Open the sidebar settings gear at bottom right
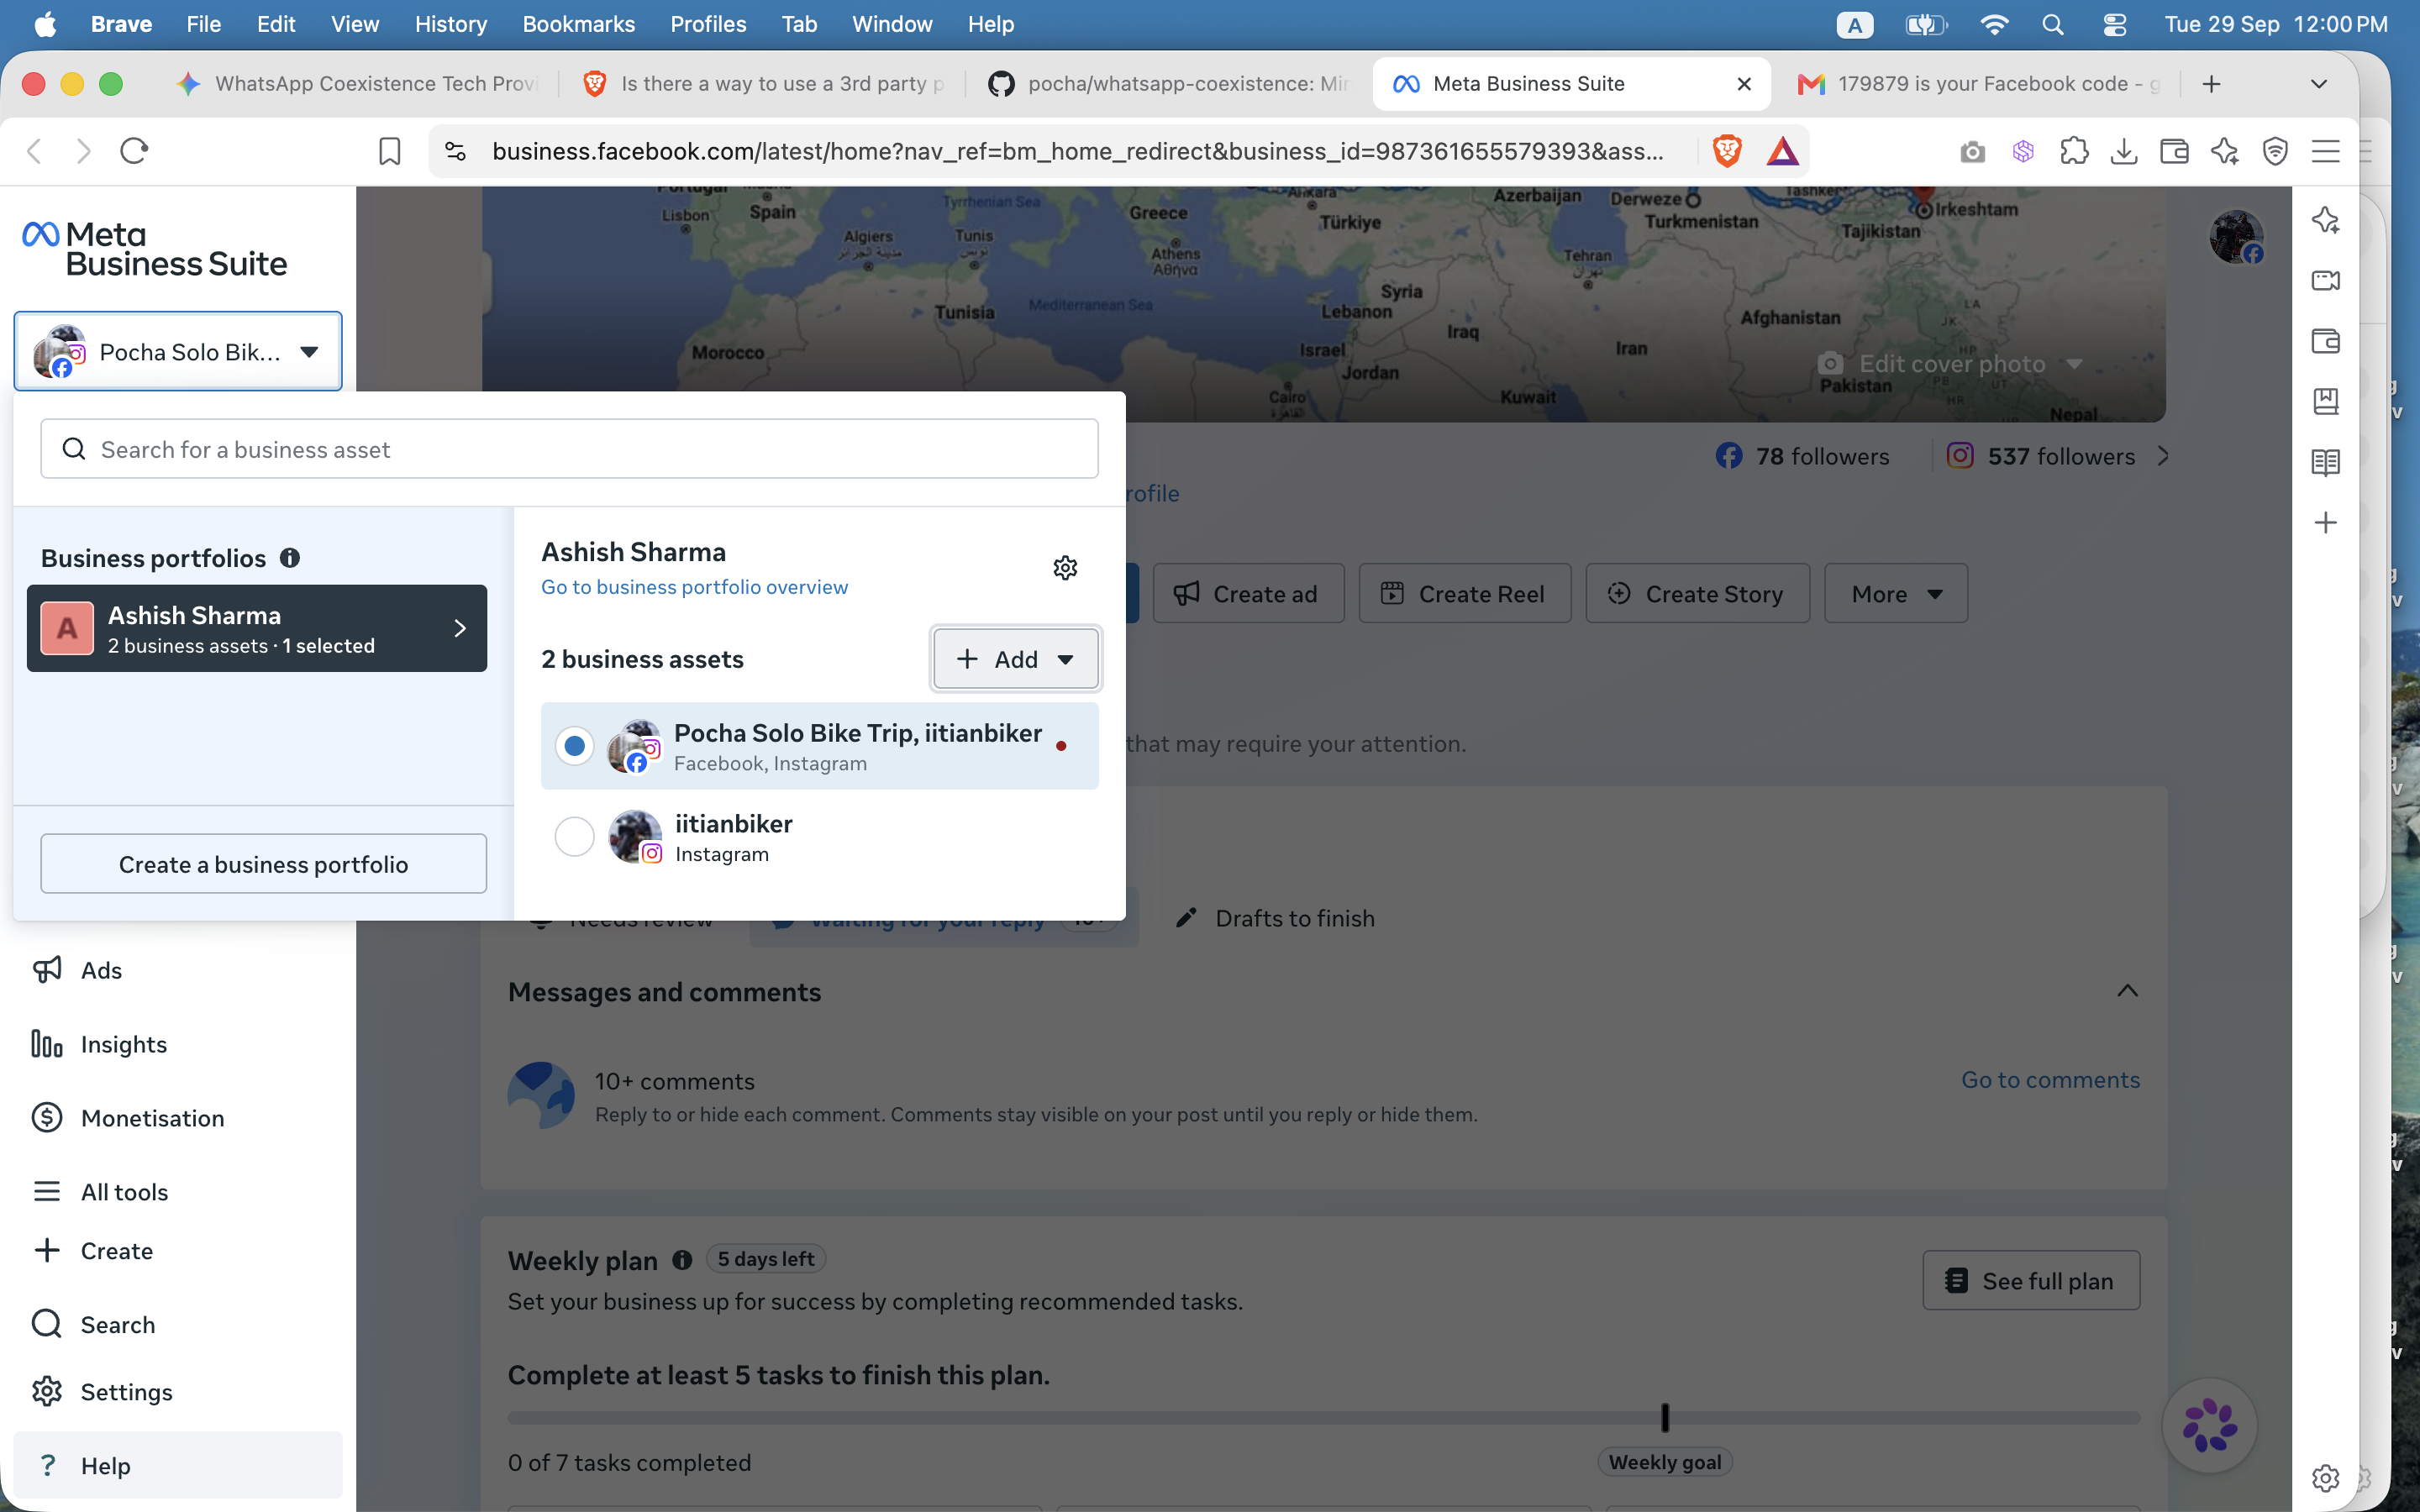 point(2326,1477)
